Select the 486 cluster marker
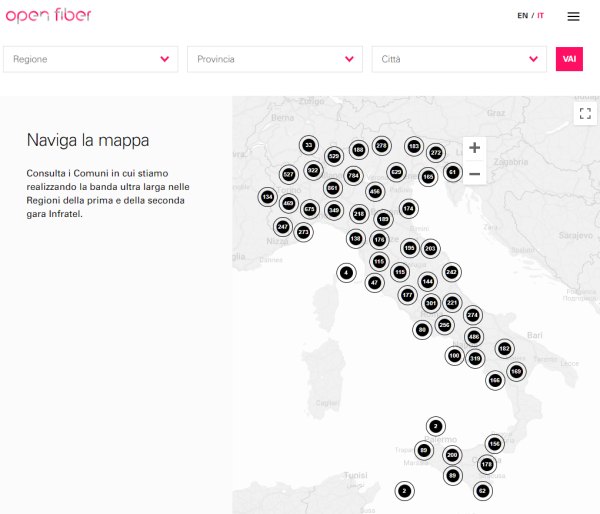Image resolution: width=600 pixels, height=514 pixels. [x=474, y=337]
